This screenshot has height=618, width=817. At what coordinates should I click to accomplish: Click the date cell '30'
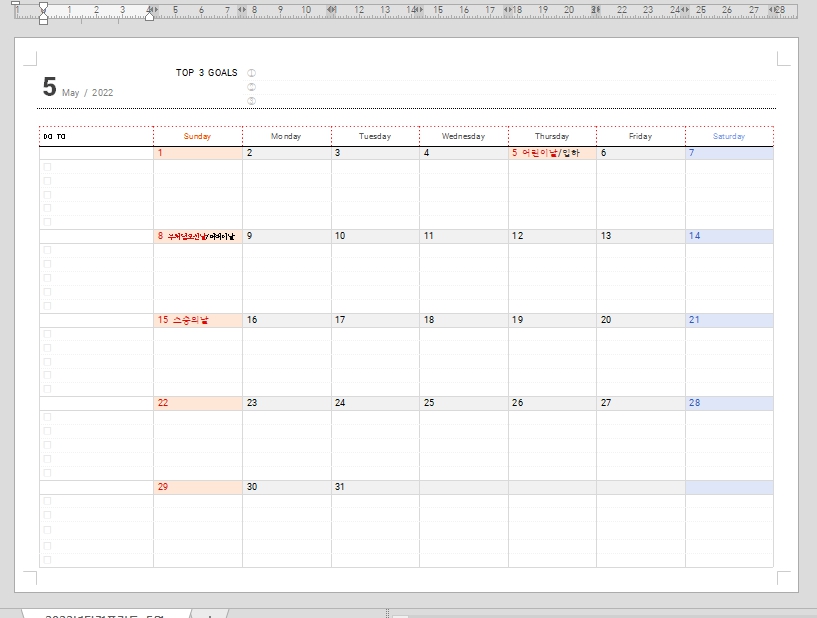click(287, 487)
